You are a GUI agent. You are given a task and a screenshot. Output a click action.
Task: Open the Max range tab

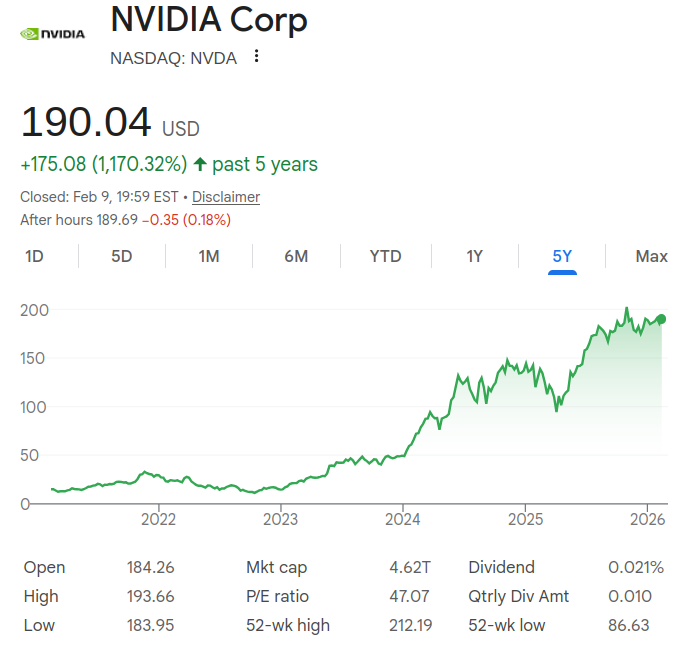coord(651,257)
